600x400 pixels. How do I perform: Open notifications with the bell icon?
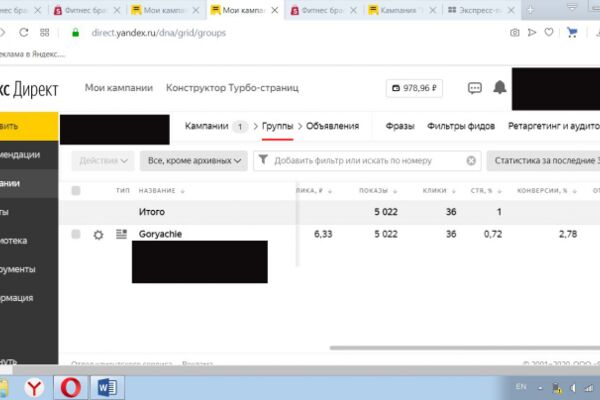499,87
